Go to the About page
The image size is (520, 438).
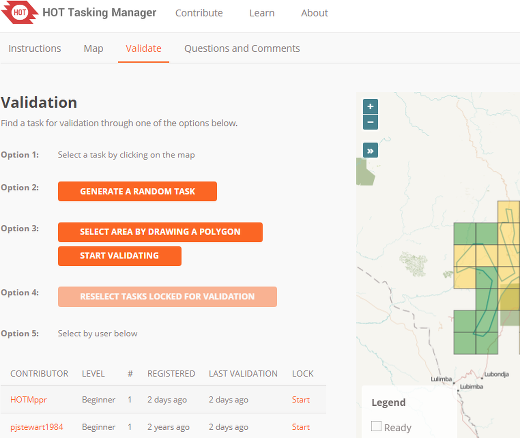(314, 13)
